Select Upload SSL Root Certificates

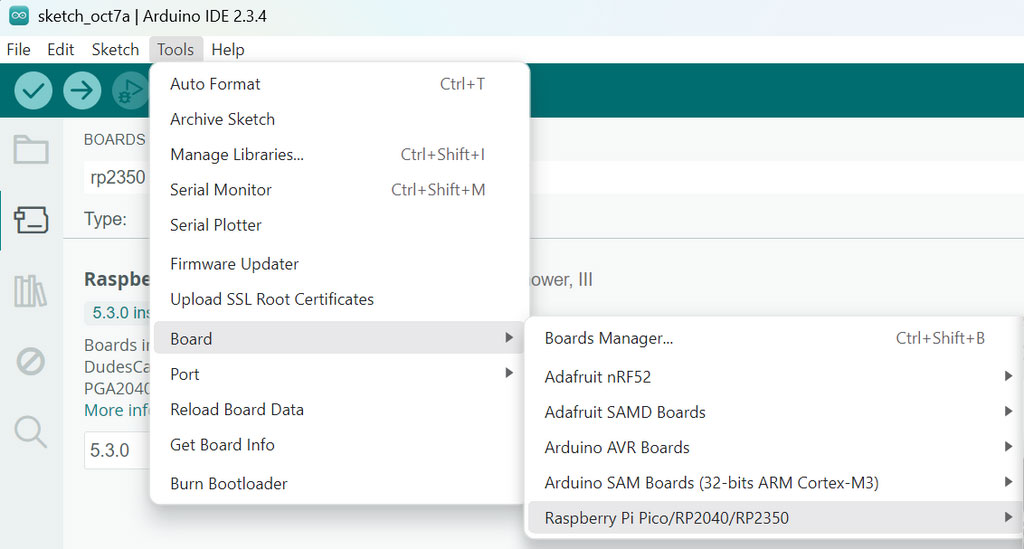(x=340, y=300)
